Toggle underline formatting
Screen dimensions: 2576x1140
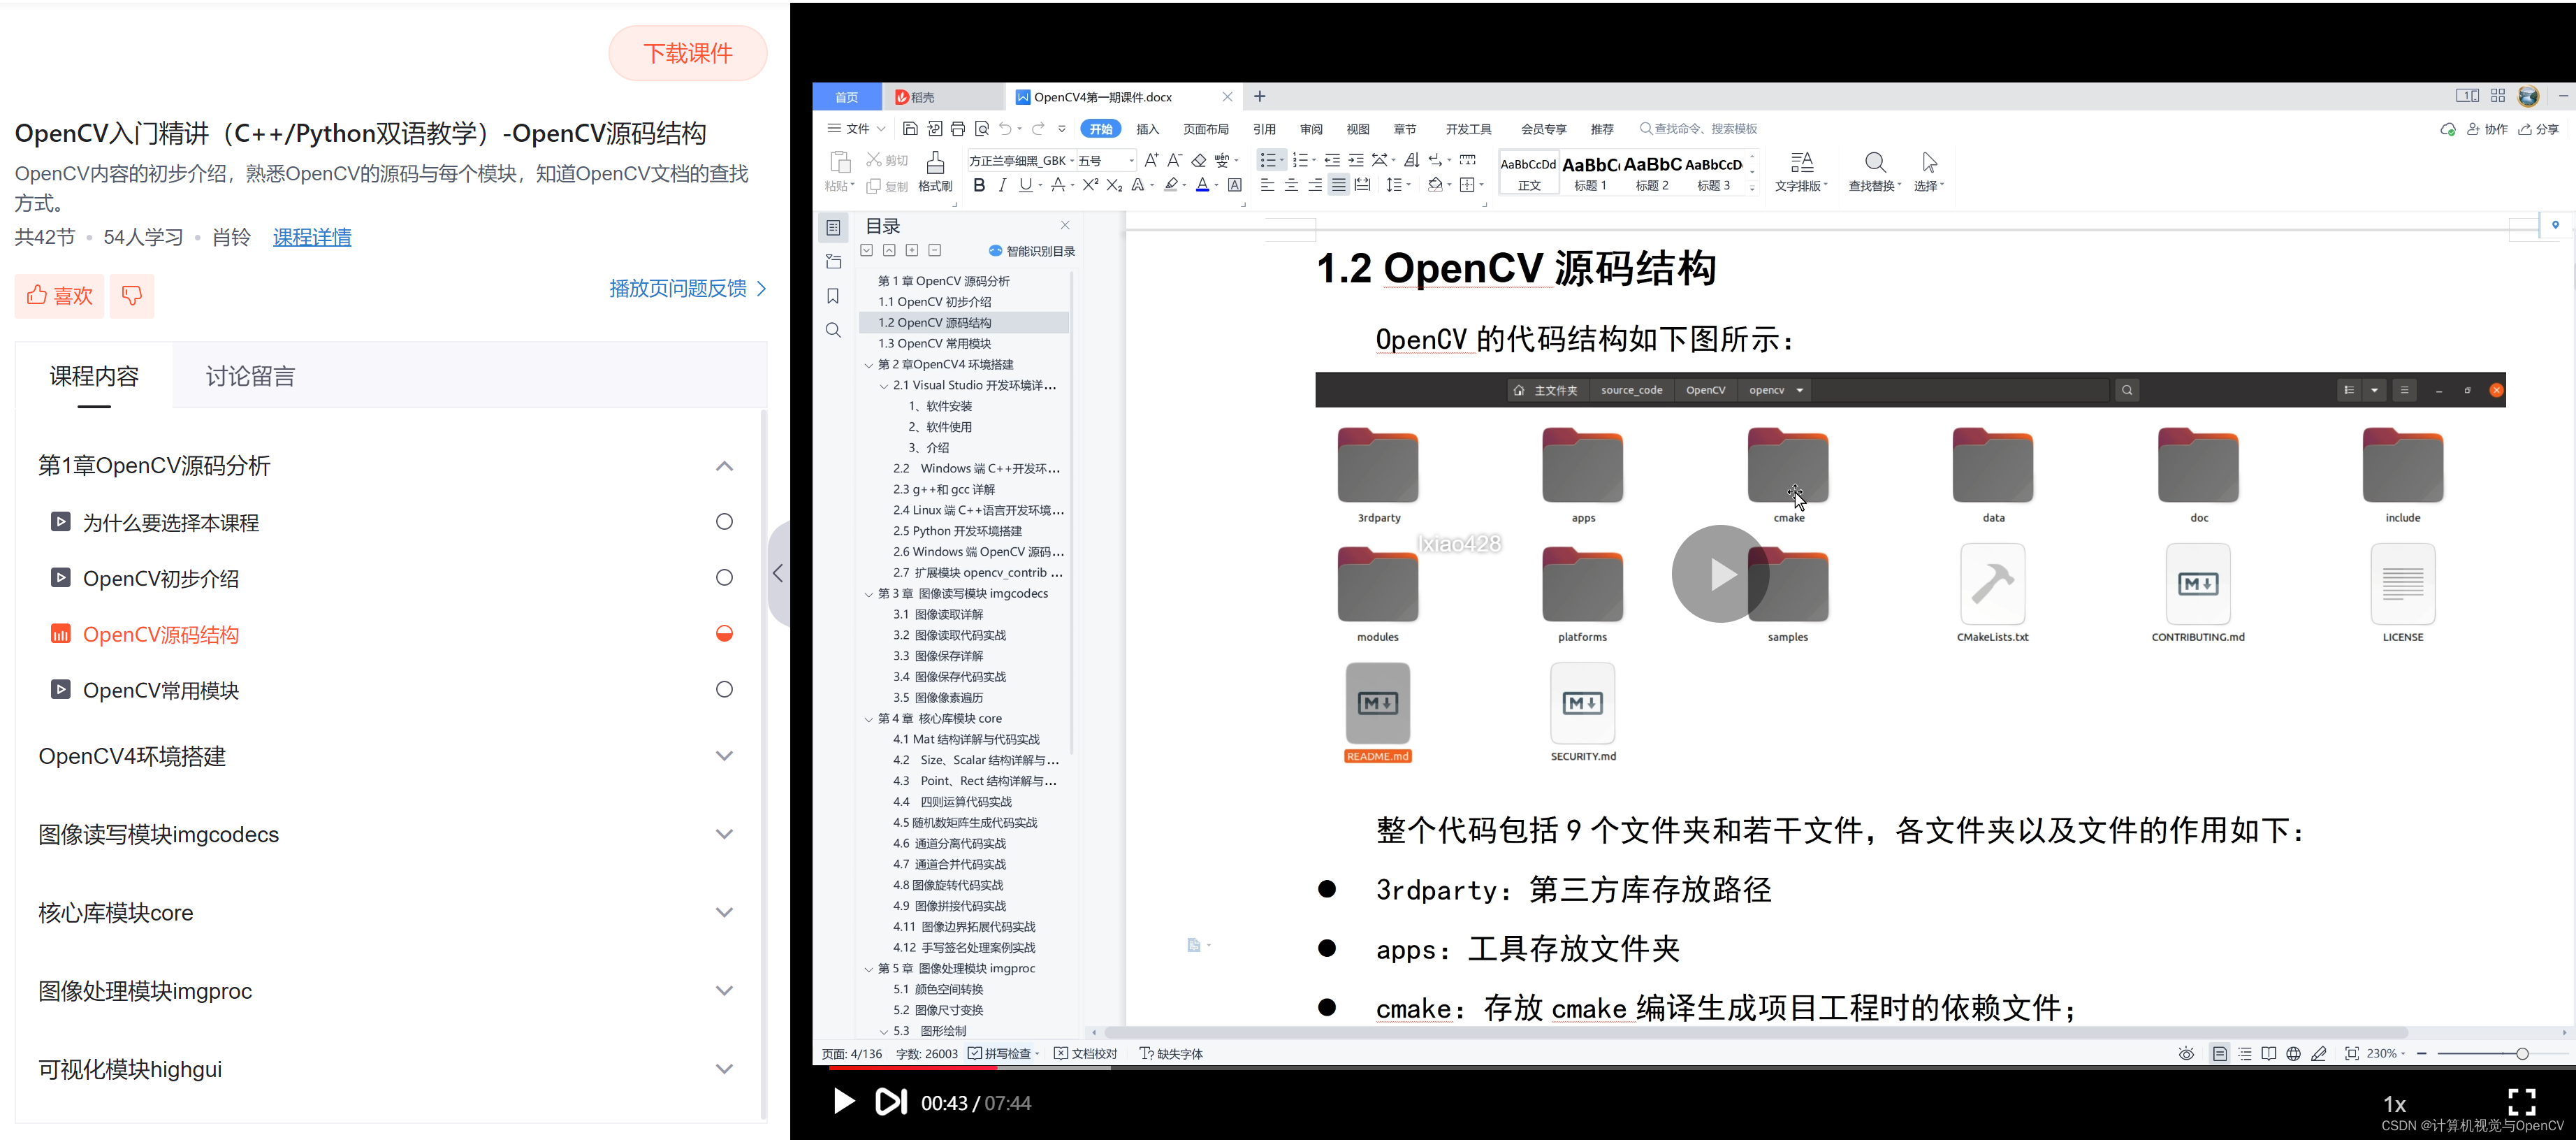coord(1025,185)
